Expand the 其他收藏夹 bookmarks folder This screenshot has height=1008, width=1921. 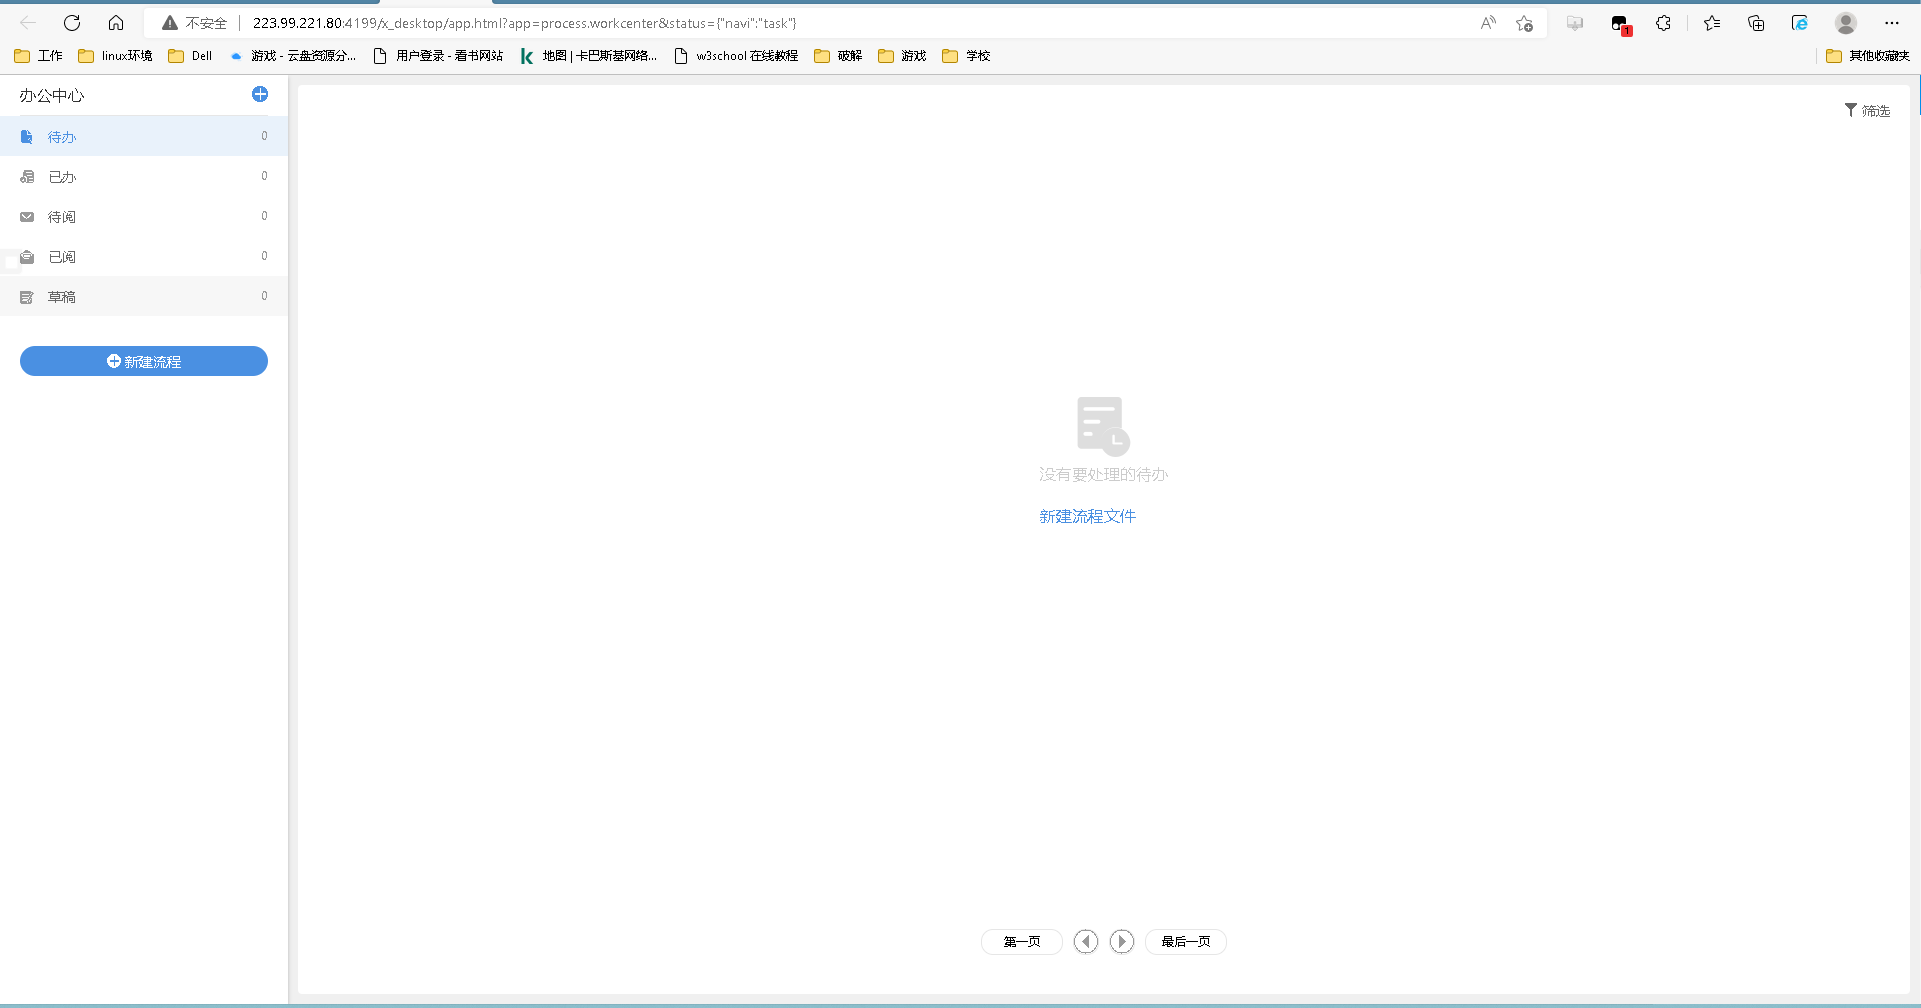point(1866,56)
